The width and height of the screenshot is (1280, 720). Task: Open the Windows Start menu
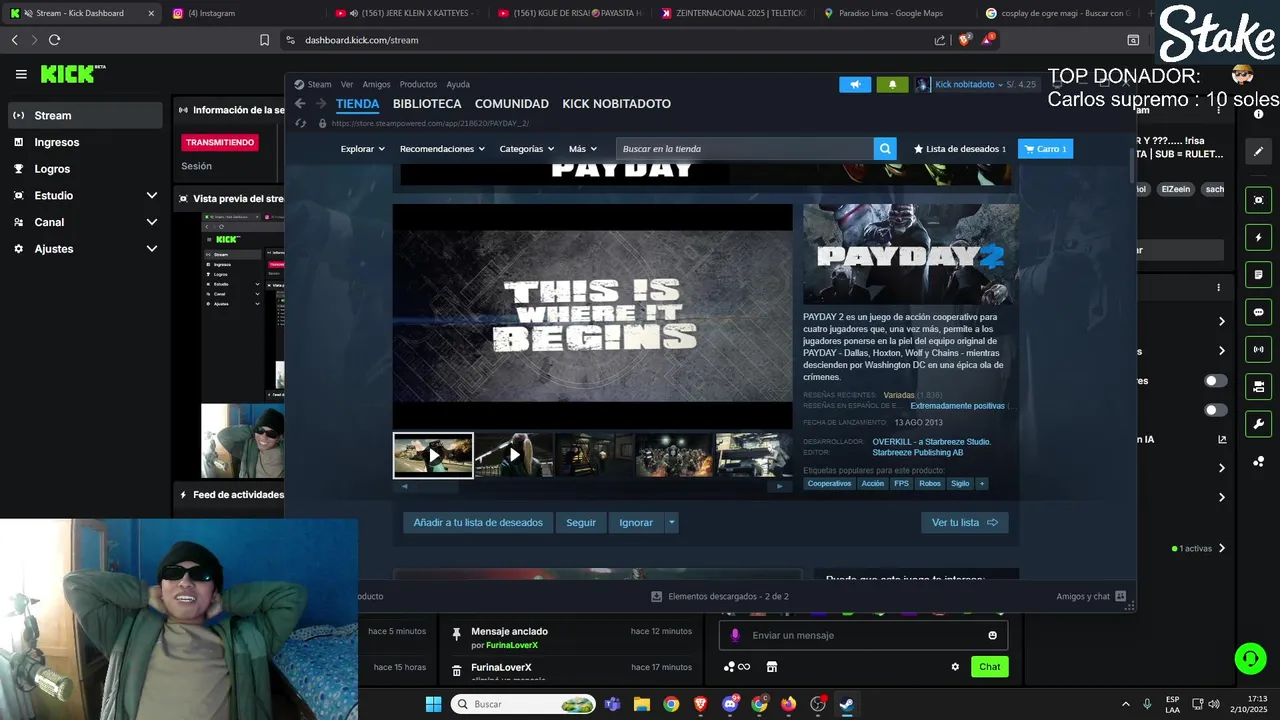(x=433, y=704)
